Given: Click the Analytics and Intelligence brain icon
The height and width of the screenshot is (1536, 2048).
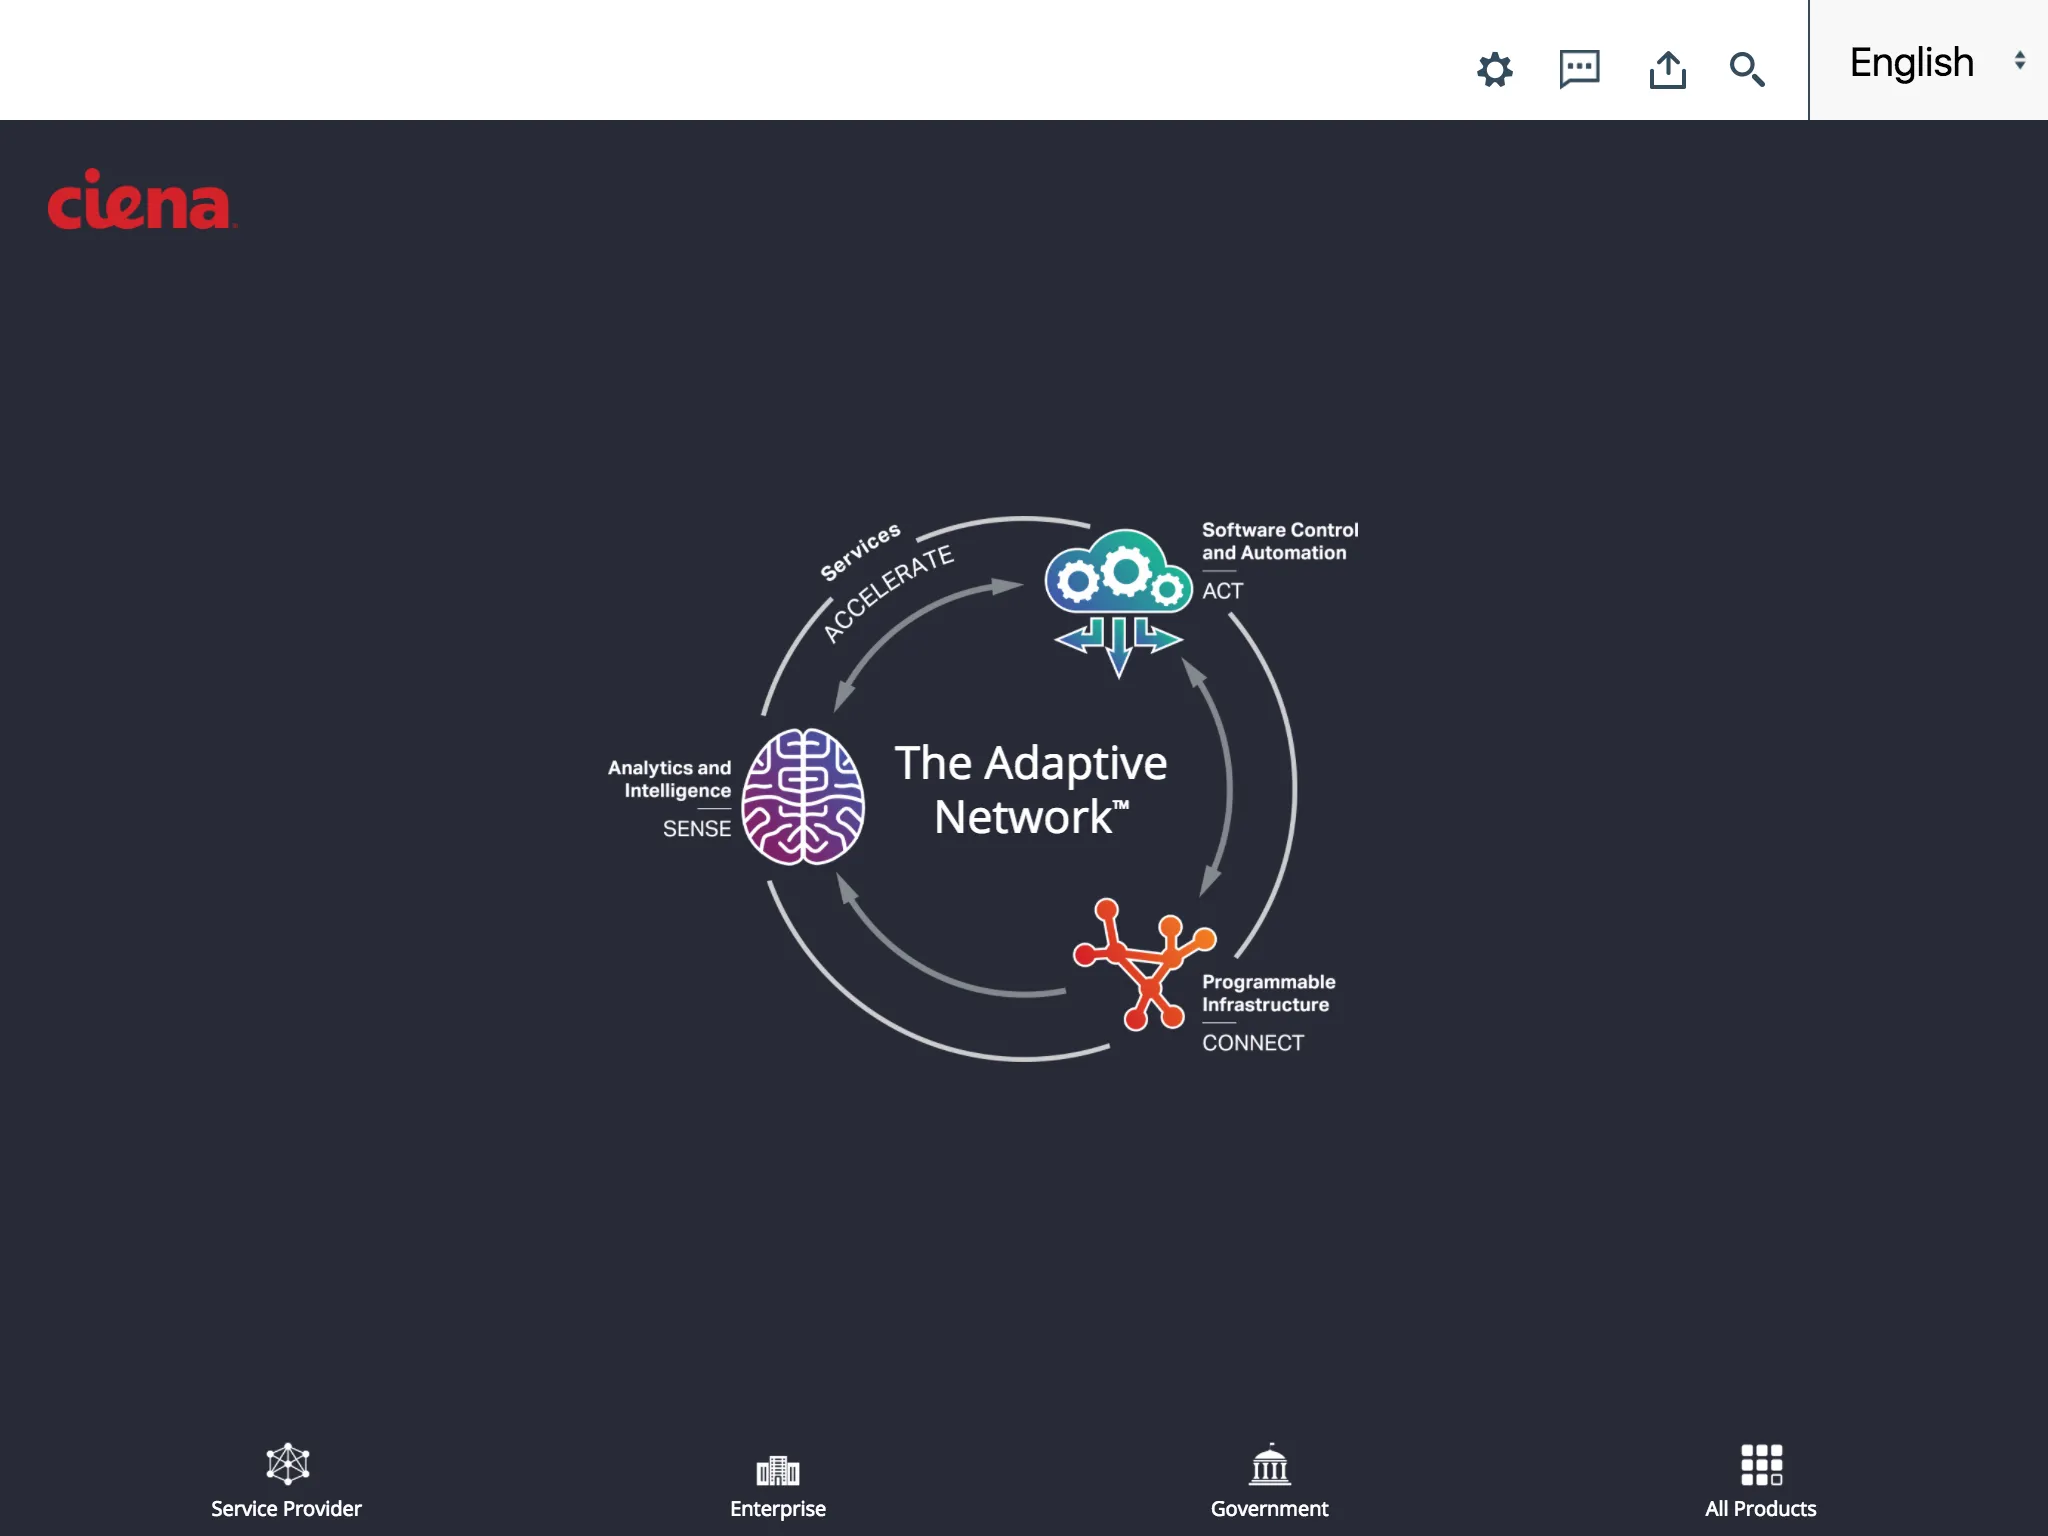Looking at the screenshot, I should 795,791.
